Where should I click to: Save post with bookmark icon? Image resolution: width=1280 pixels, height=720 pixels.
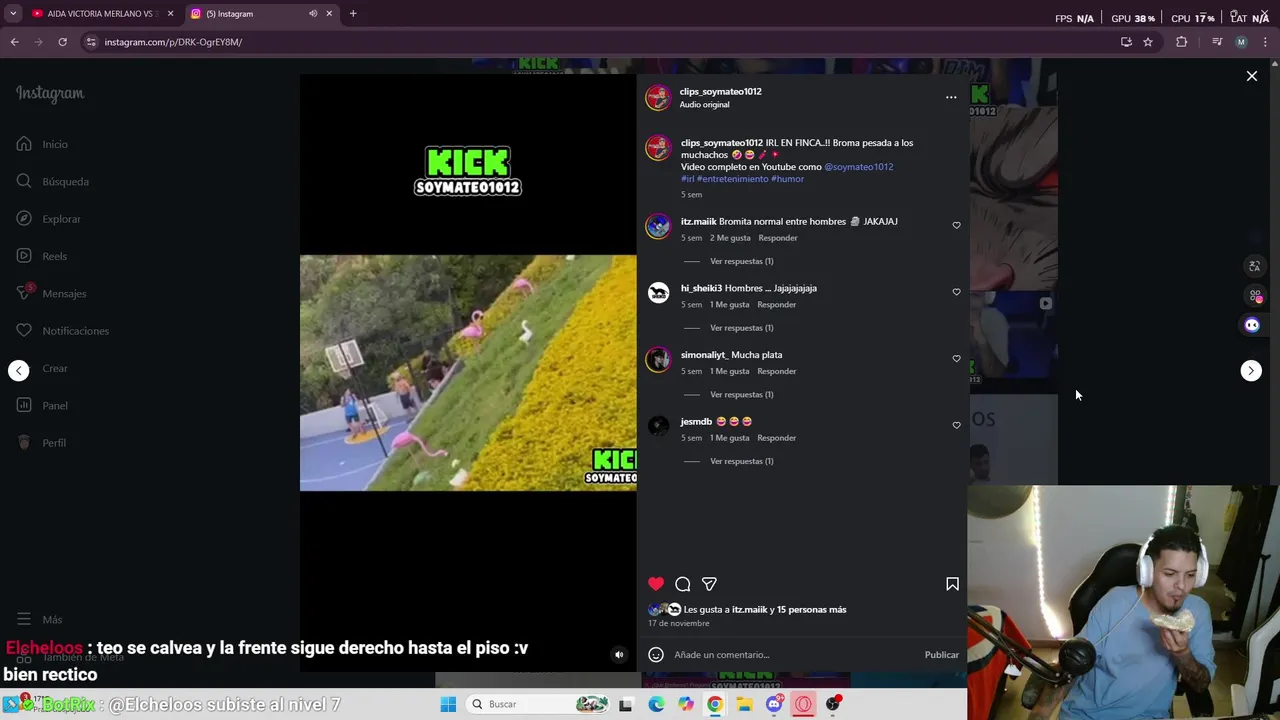(952, 584)
